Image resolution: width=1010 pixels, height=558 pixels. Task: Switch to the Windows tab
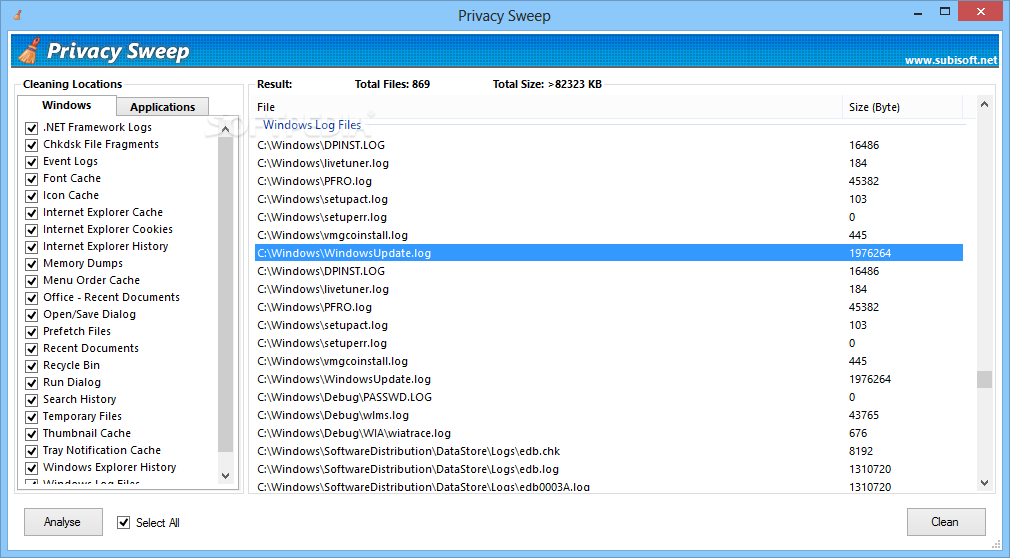click(66, 105)
